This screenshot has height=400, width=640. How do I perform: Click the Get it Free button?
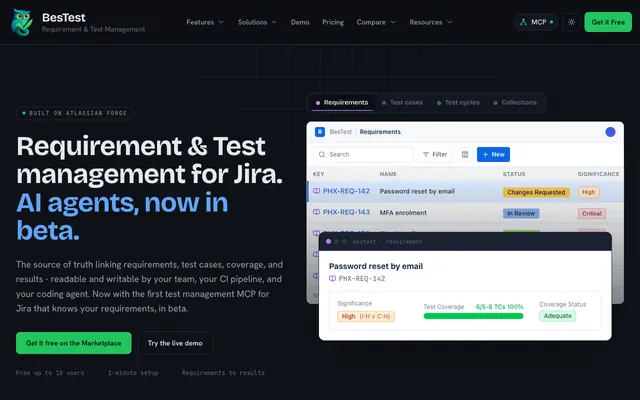[x=608, y=22]
